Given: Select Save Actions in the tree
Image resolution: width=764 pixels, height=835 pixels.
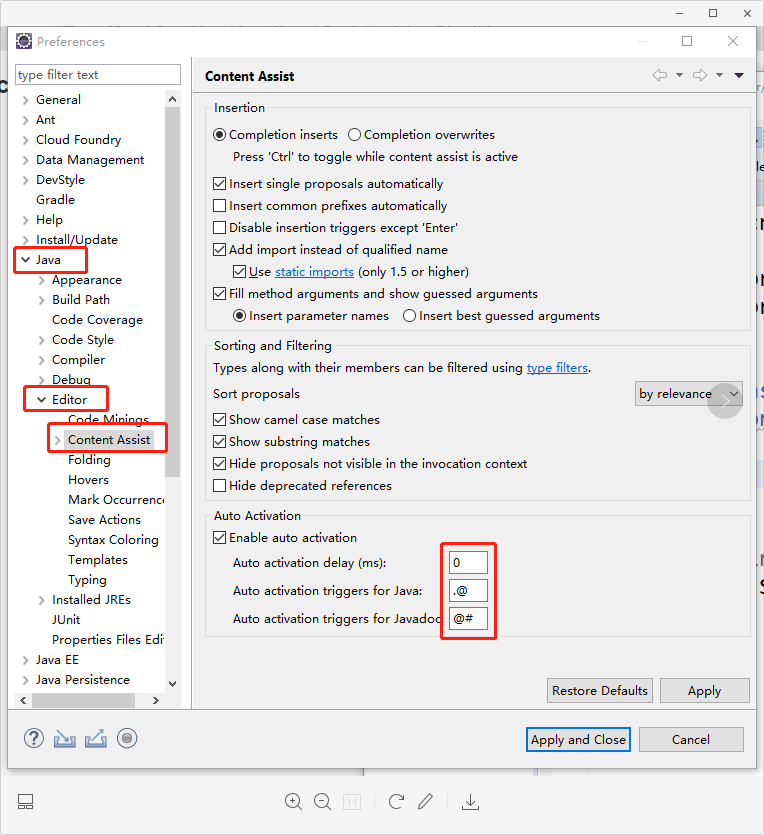Looking at the screenshot, I should click(104, 520).
